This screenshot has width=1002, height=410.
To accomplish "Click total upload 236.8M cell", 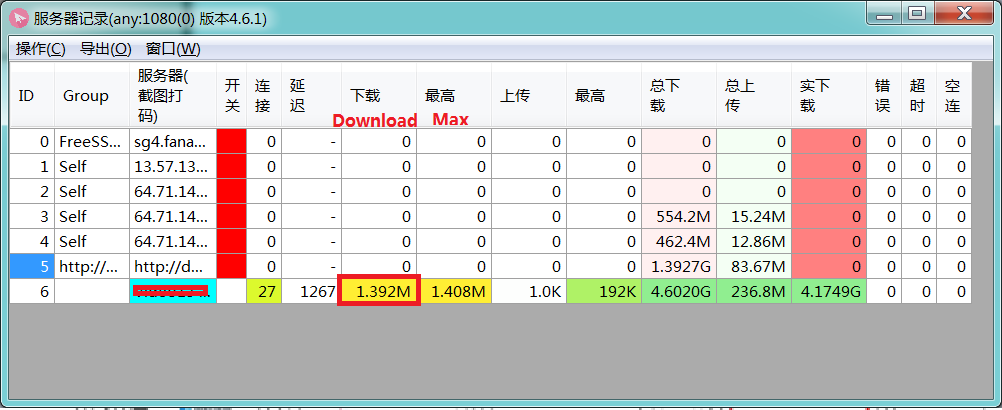I will (753, 291).
